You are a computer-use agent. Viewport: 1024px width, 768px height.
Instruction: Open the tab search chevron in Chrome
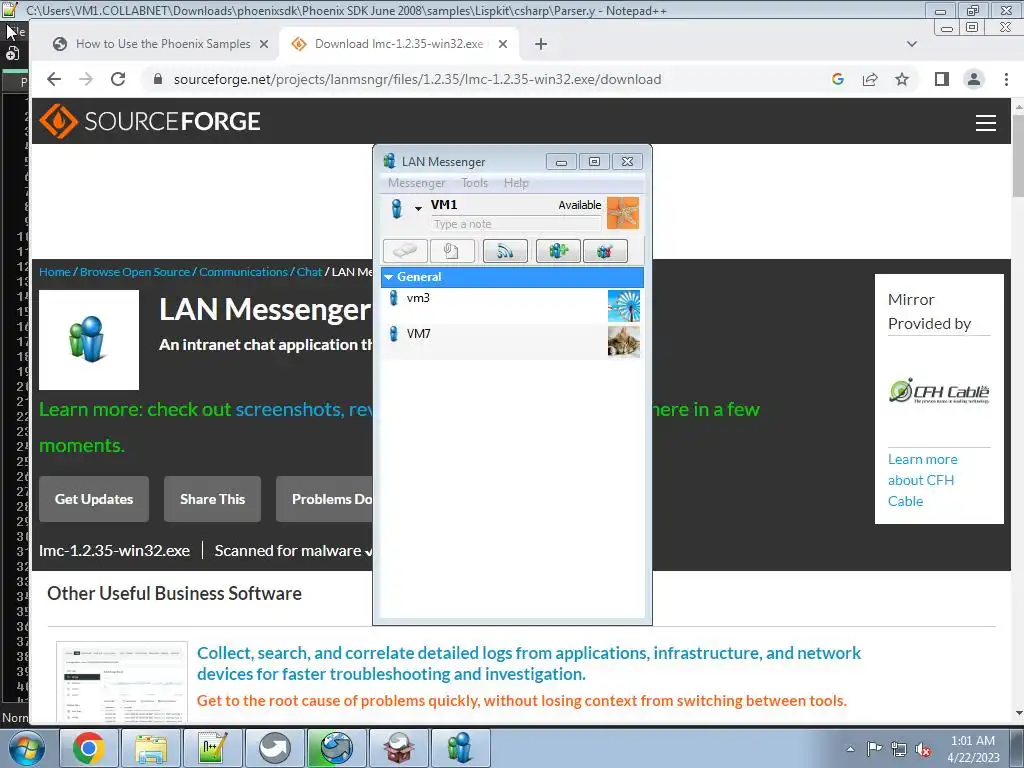point(912,44)
